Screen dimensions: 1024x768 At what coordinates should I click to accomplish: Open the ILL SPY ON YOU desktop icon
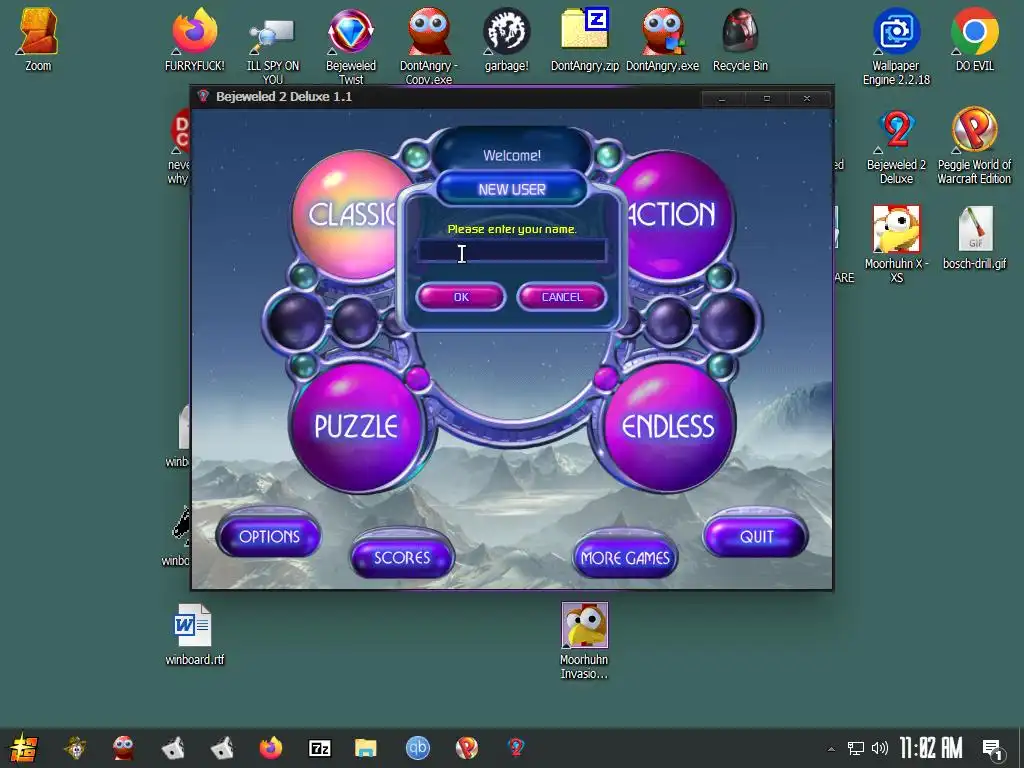coord(272,47)
